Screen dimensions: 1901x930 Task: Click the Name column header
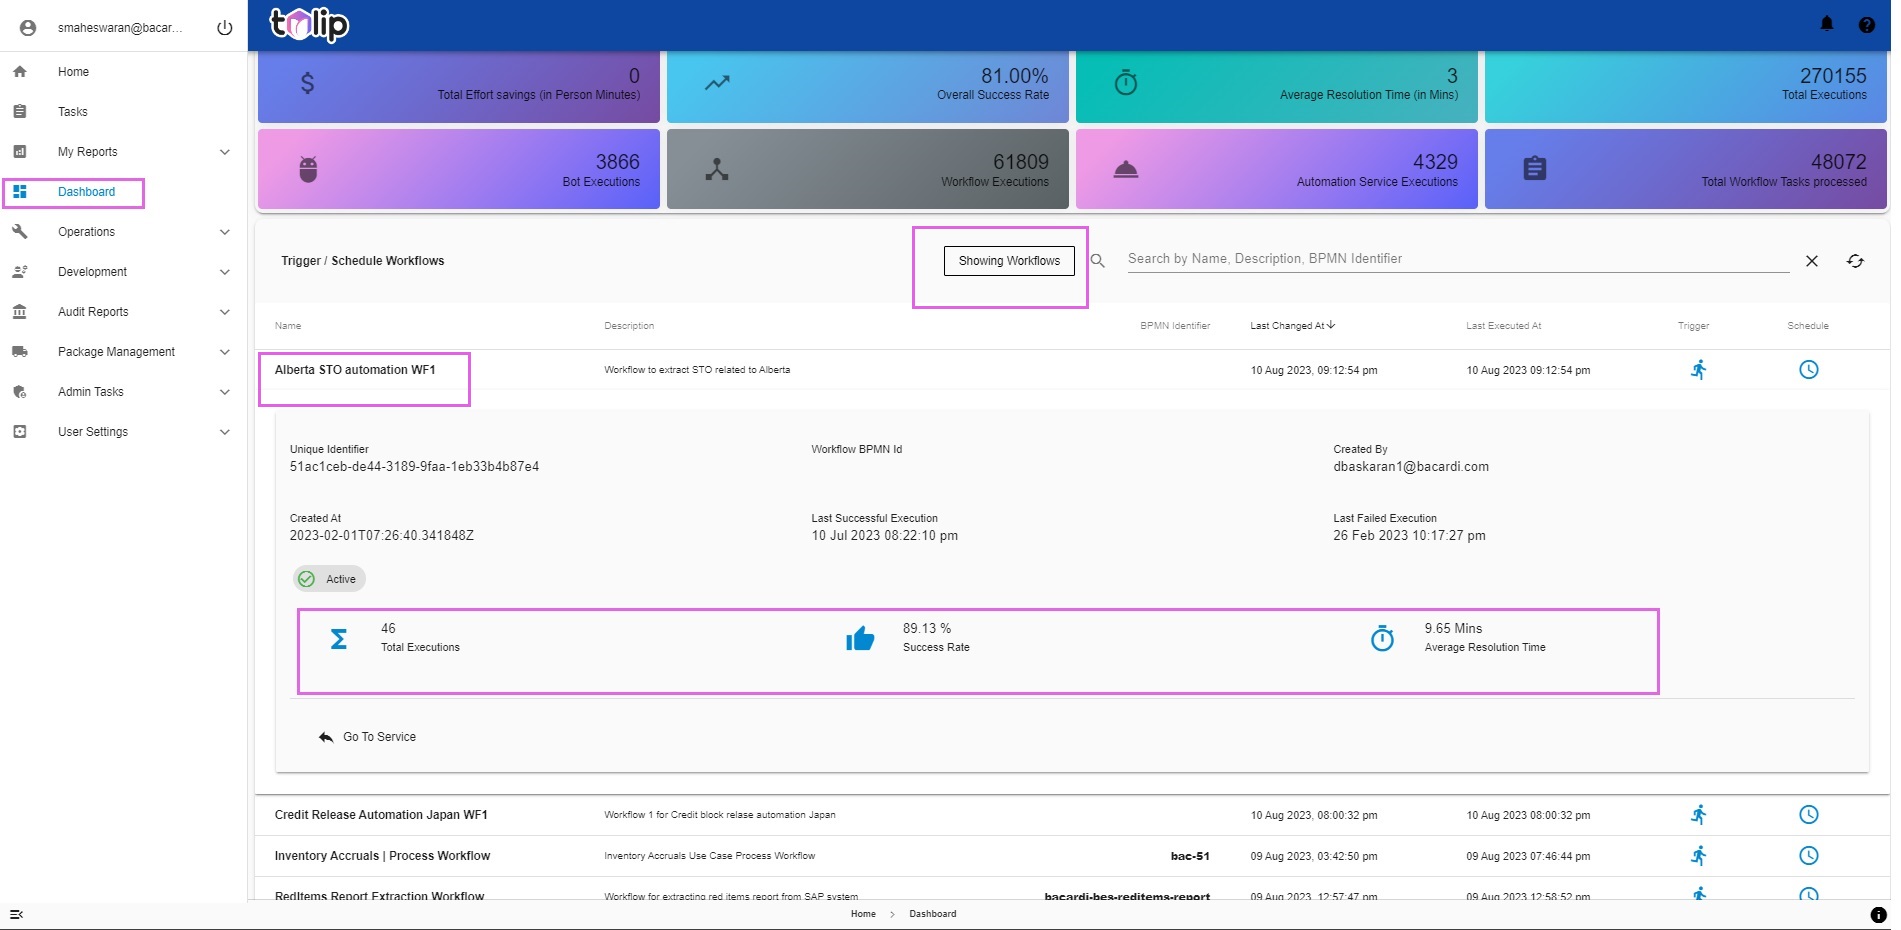pos(288,326)
